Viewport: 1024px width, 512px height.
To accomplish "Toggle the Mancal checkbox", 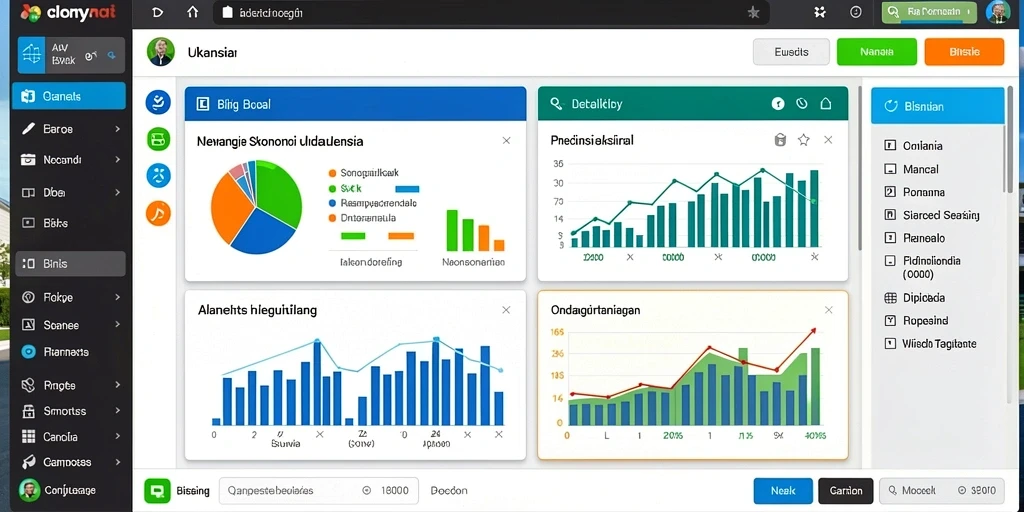I will coord(889,169).
